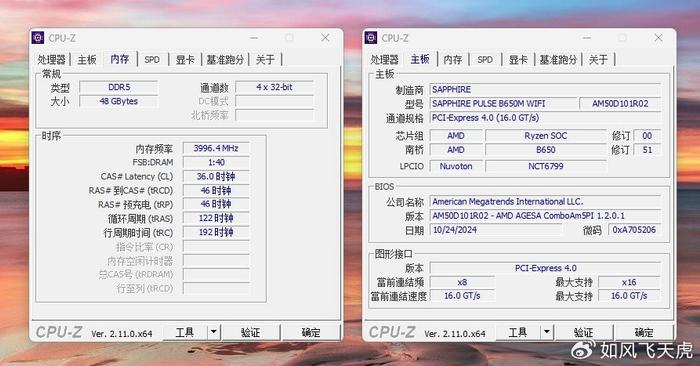Viewport: 700px width, 366px height.
Task: Open the 工具 dropdown arrow in right window
Action: [x=547, y=332]
